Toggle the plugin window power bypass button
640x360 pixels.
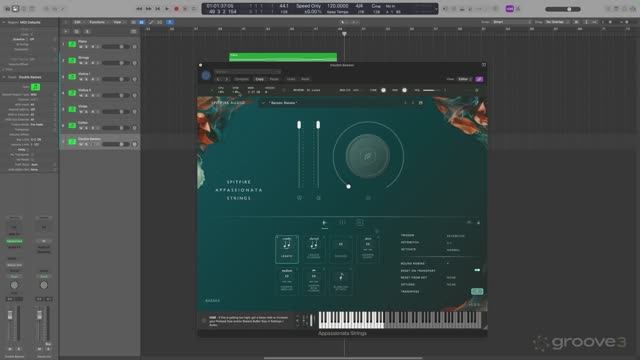pos(206,75)
